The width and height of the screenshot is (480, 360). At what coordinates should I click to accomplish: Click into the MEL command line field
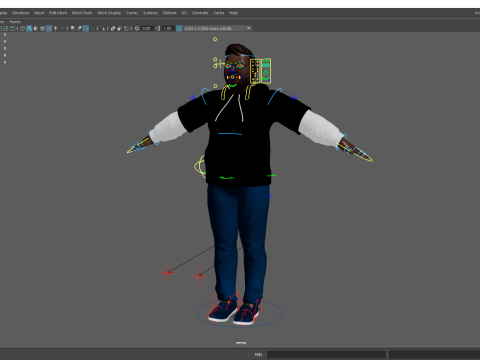[x=326, y=354]
